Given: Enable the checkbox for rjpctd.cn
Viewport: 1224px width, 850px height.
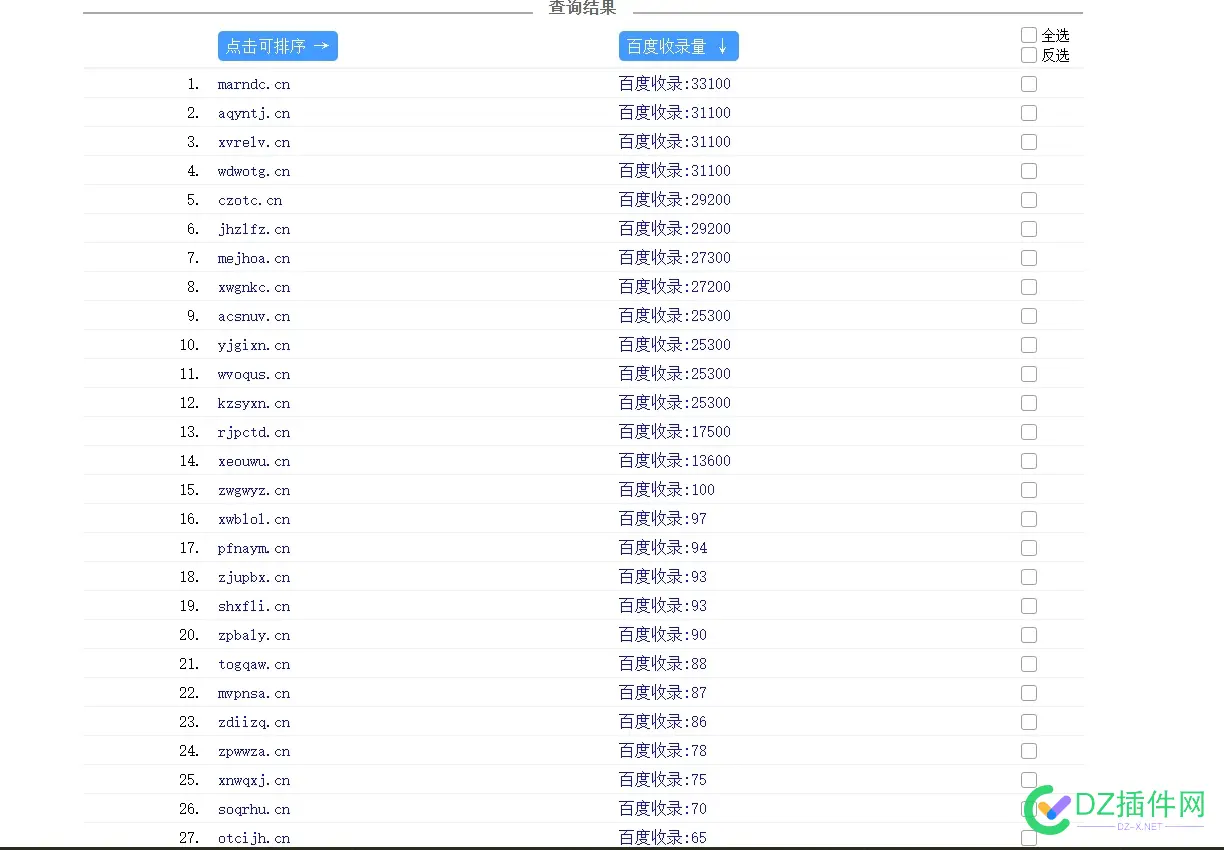Looking at the screenshot, I should 1029,432.
